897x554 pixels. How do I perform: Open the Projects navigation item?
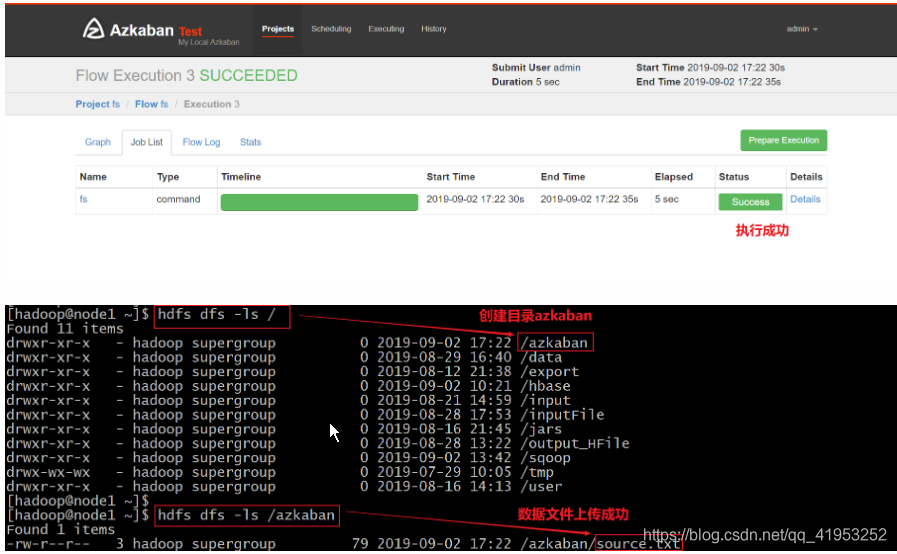coord(278,29)
